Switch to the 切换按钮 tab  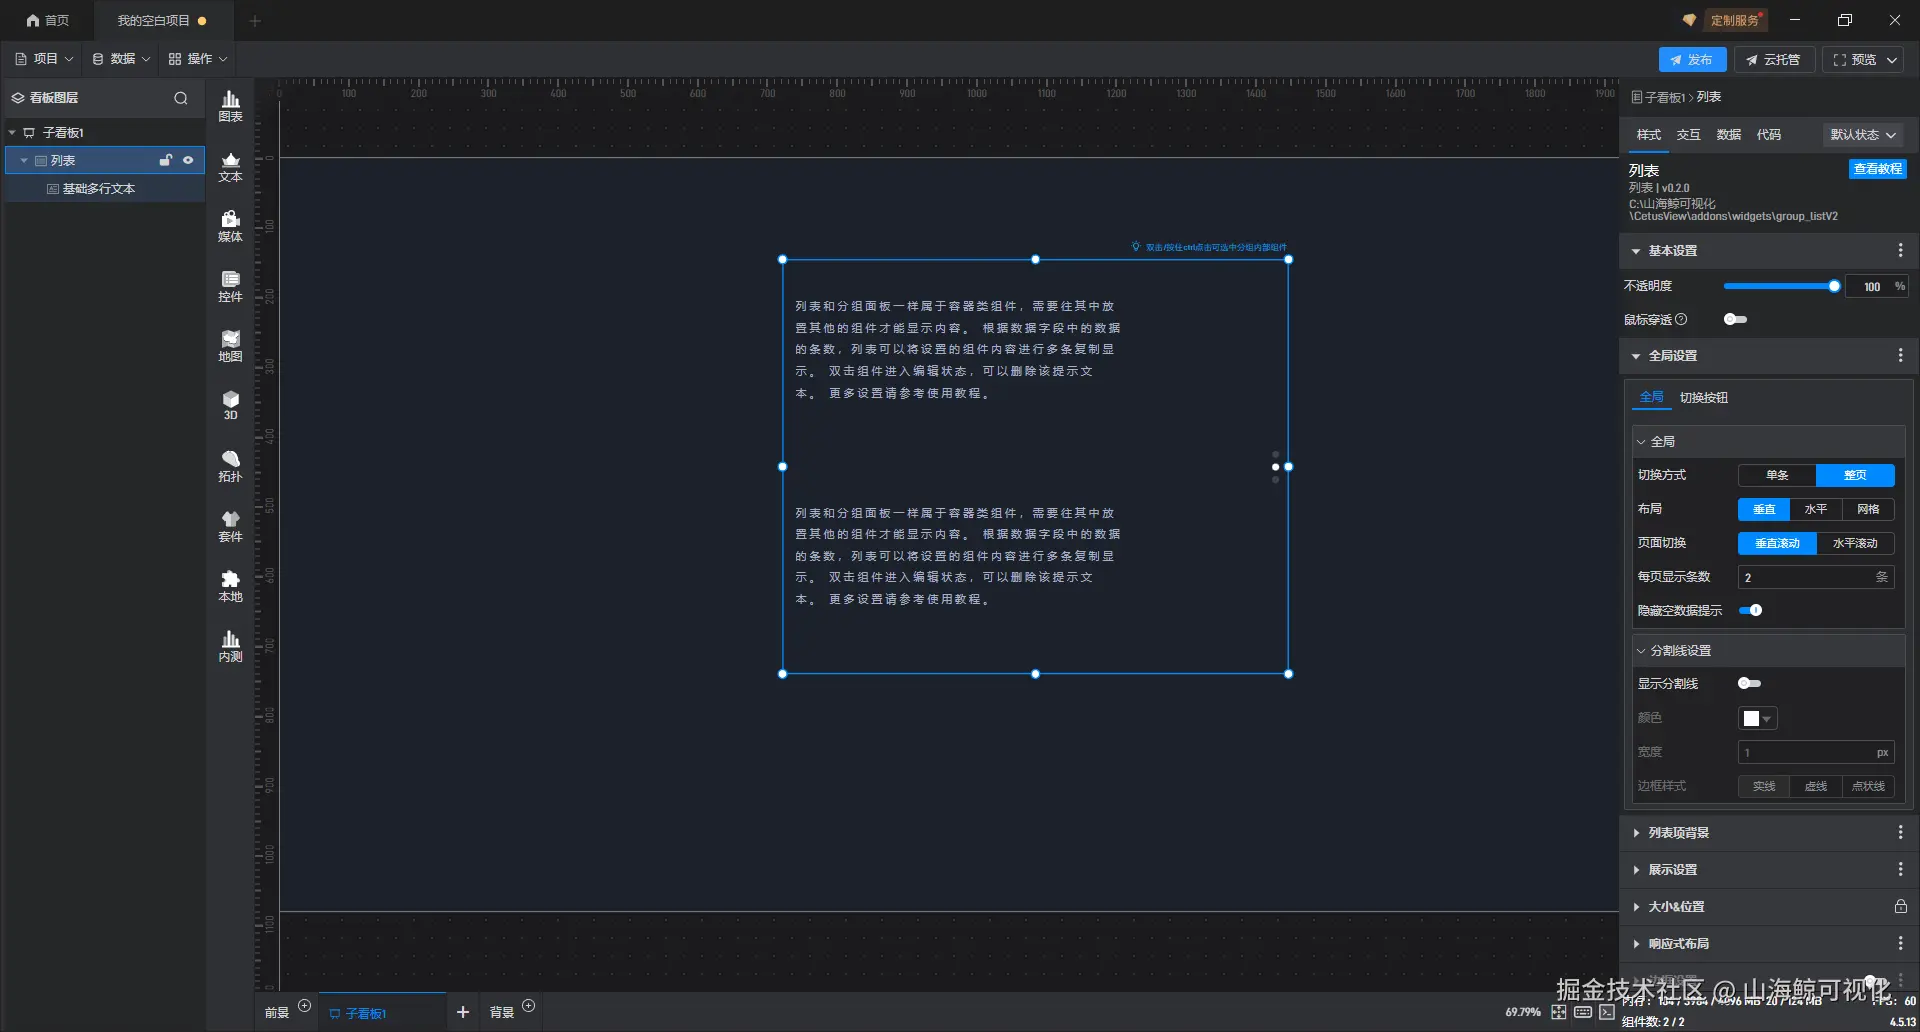(x=1703, y=398)
